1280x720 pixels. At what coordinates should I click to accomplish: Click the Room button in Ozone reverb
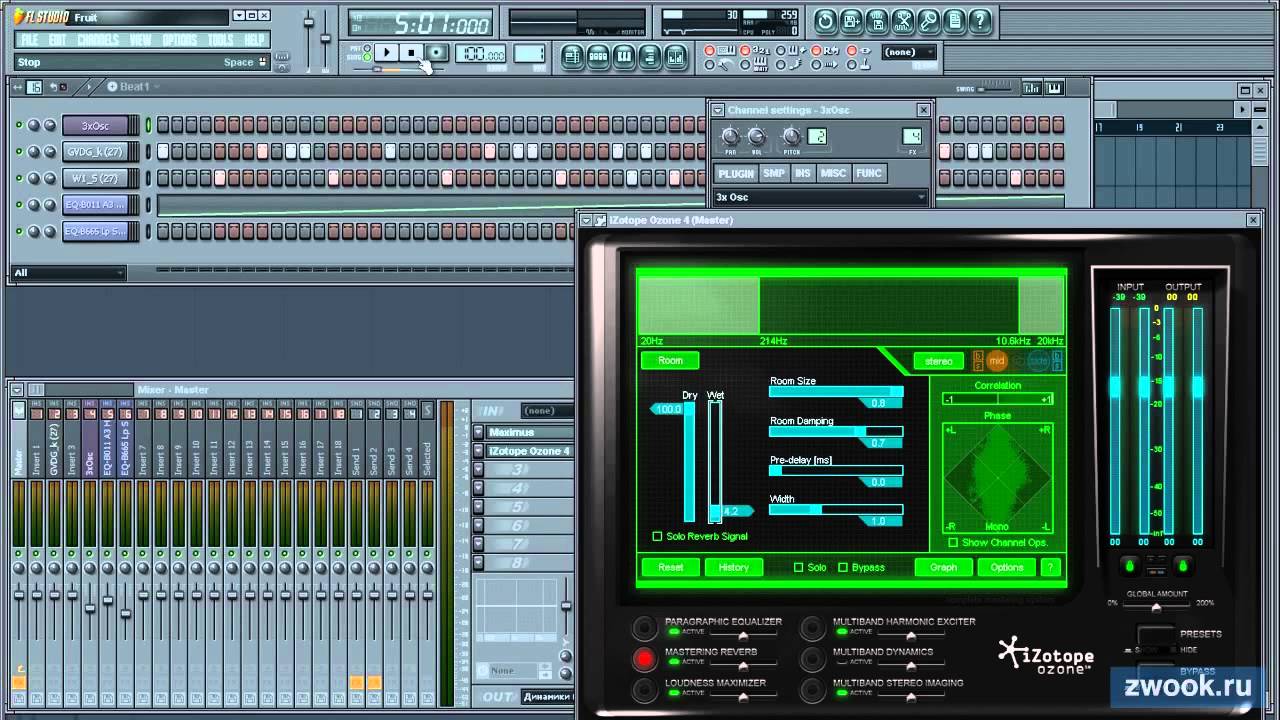point(670,361)
